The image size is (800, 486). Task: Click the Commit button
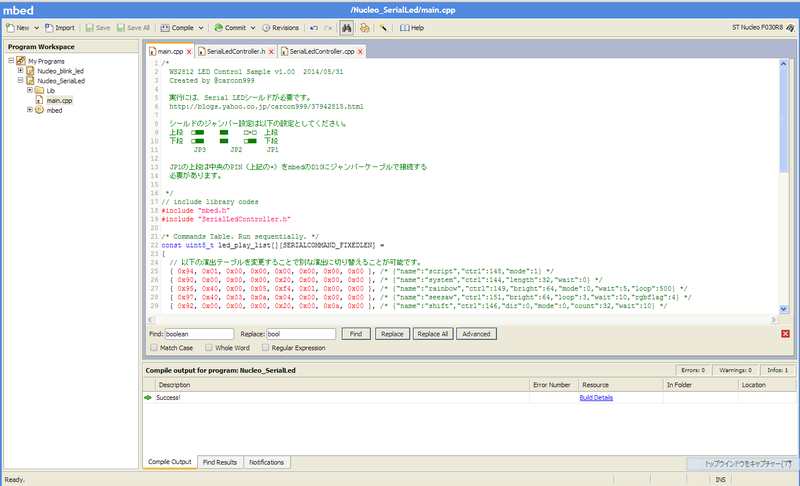[x=230, y=28]
